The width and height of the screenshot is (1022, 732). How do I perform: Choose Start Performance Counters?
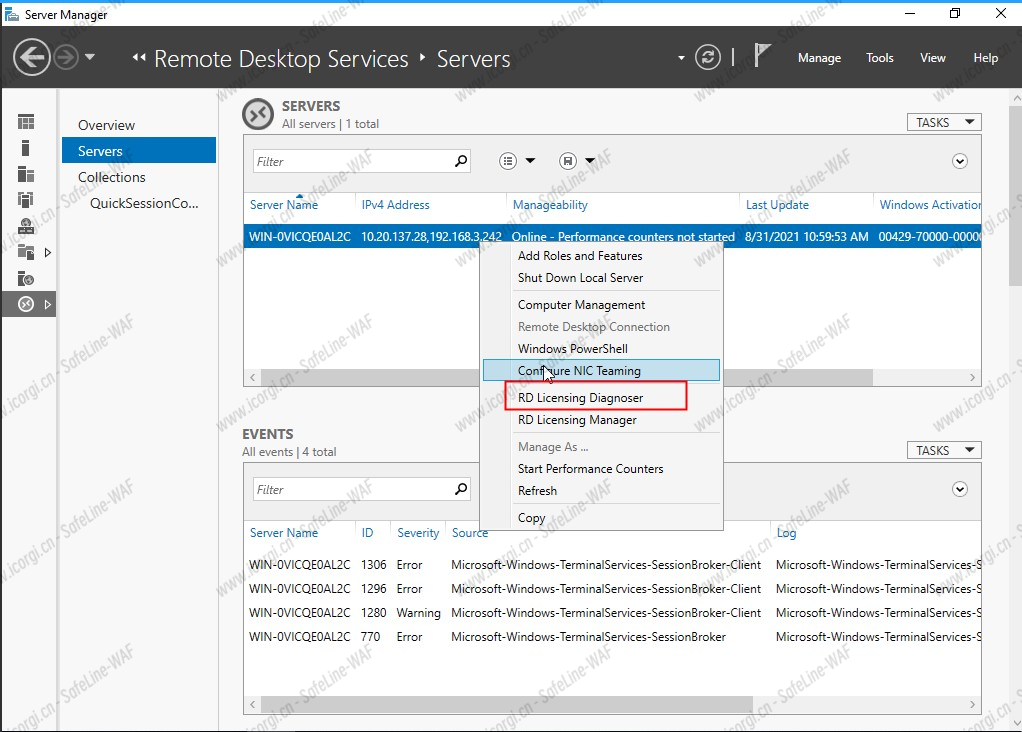coord(590,469)
